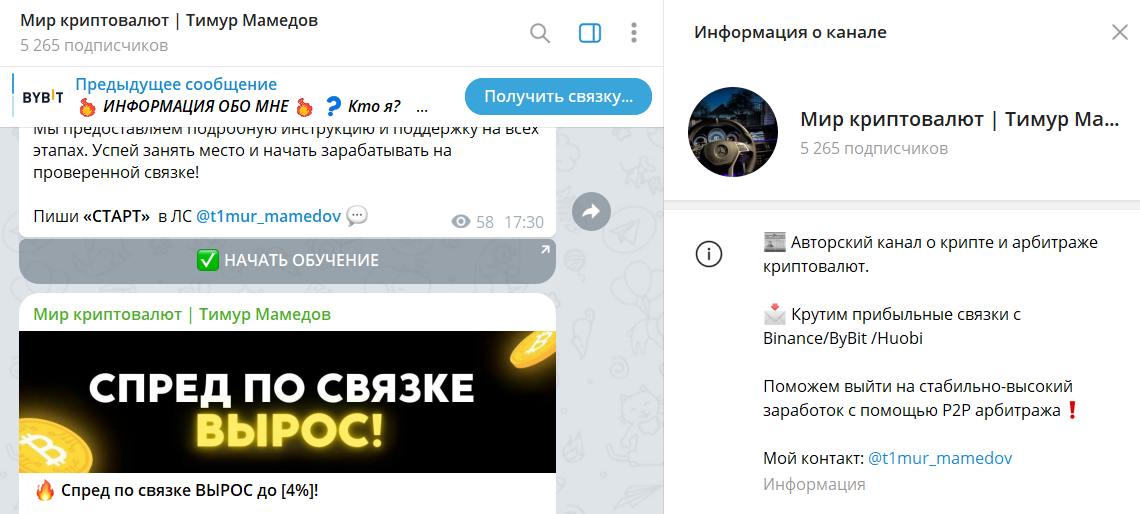
Task: Open @t1mur_mamedov link in the post
Action: click(268, 216)
